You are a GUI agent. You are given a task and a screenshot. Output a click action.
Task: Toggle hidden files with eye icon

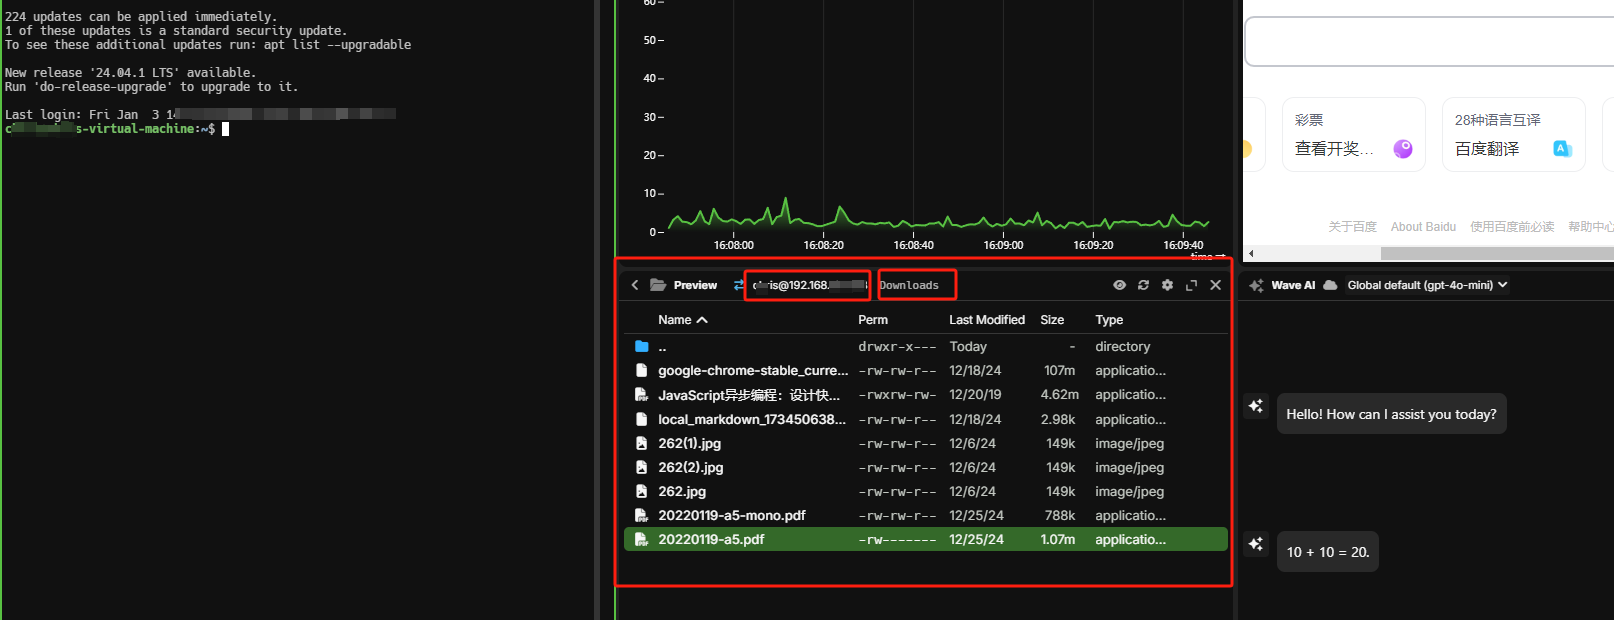(x=1119, y=285)
